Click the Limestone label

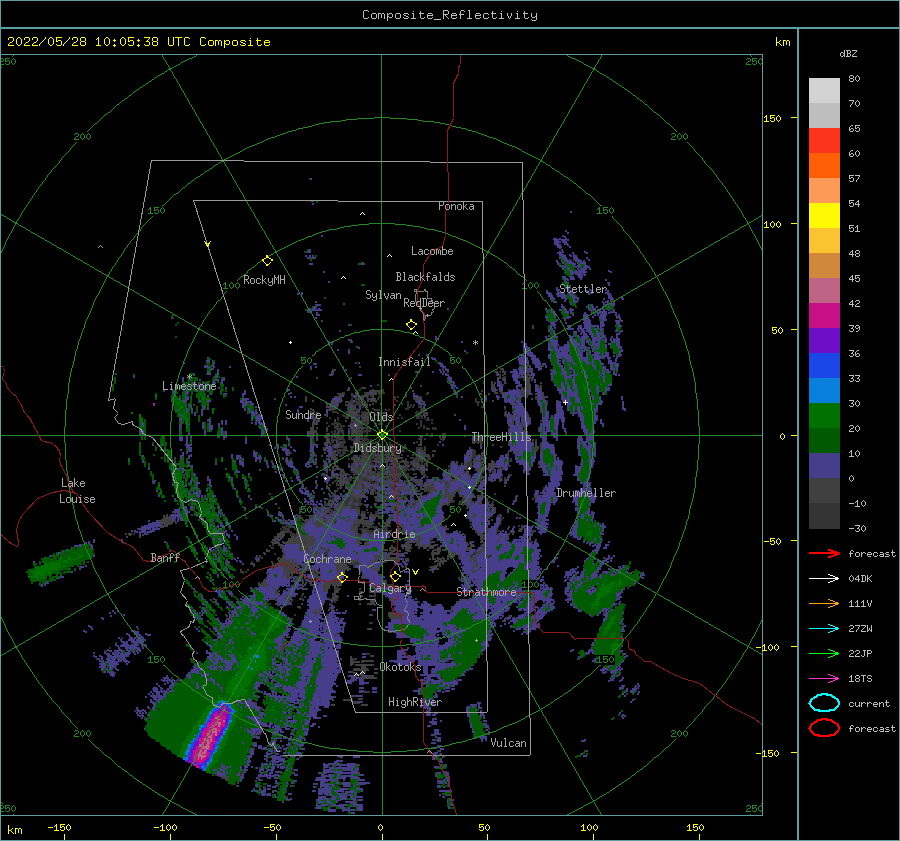coord(189,386)
